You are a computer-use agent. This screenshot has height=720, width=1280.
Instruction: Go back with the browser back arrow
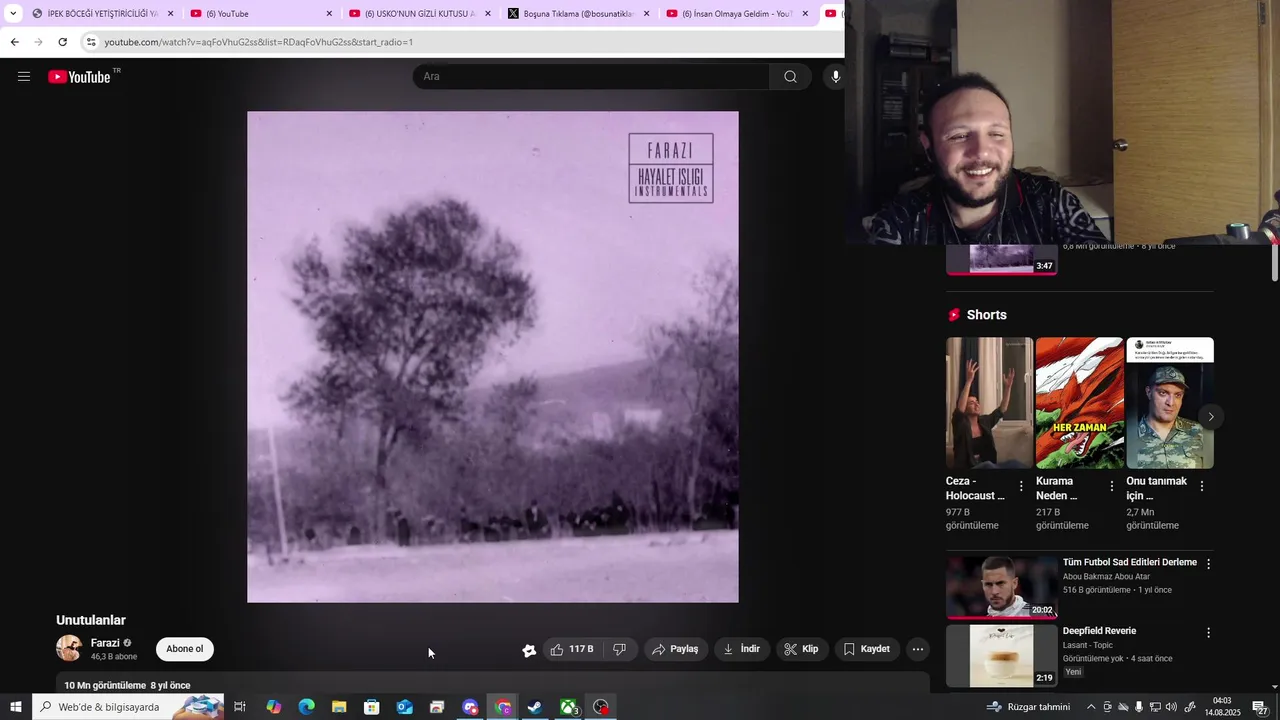point(14,42)
